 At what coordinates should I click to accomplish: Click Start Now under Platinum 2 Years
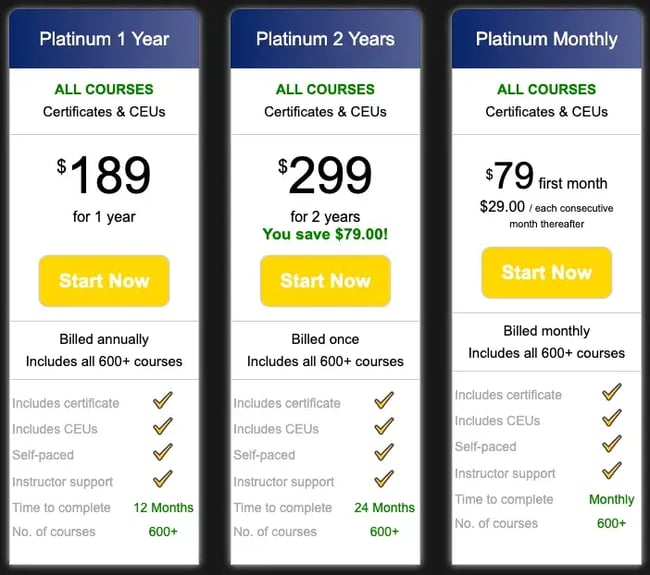[x=325, y=281]
